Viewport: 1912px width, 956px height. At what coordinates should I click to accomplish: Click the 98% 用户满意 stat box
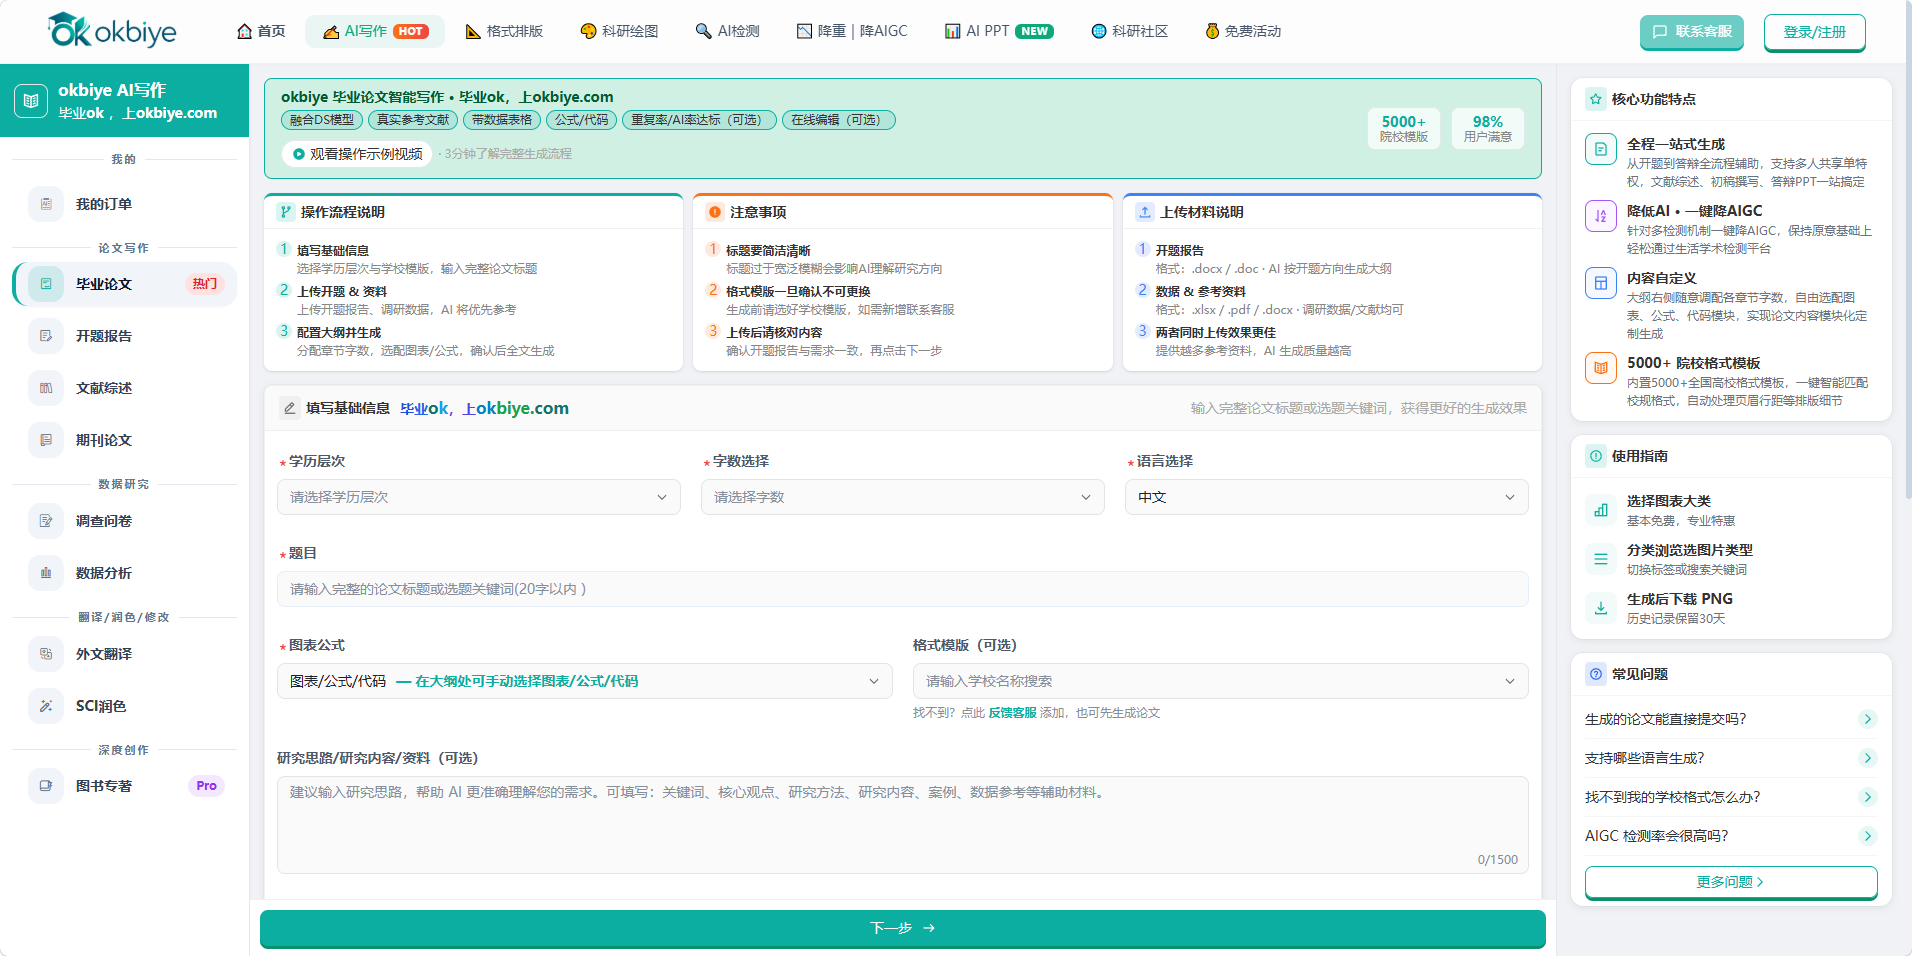coord(1488,128)
